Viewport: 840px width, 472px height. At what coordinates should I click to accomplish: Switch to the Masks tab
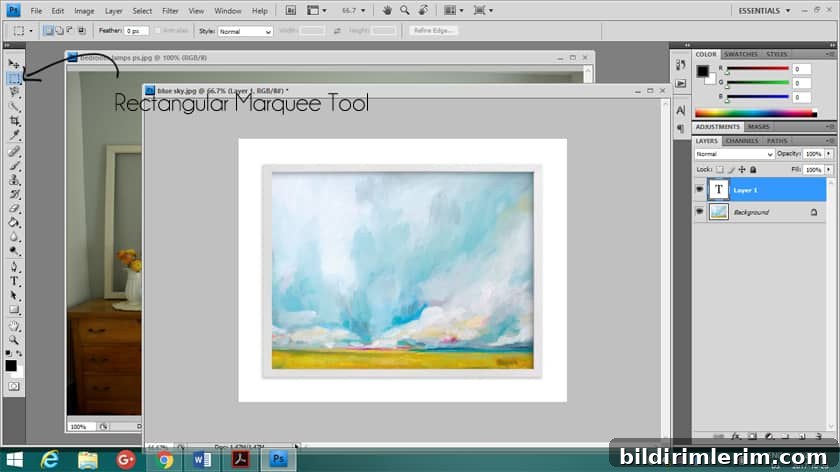tap(759, 127)
